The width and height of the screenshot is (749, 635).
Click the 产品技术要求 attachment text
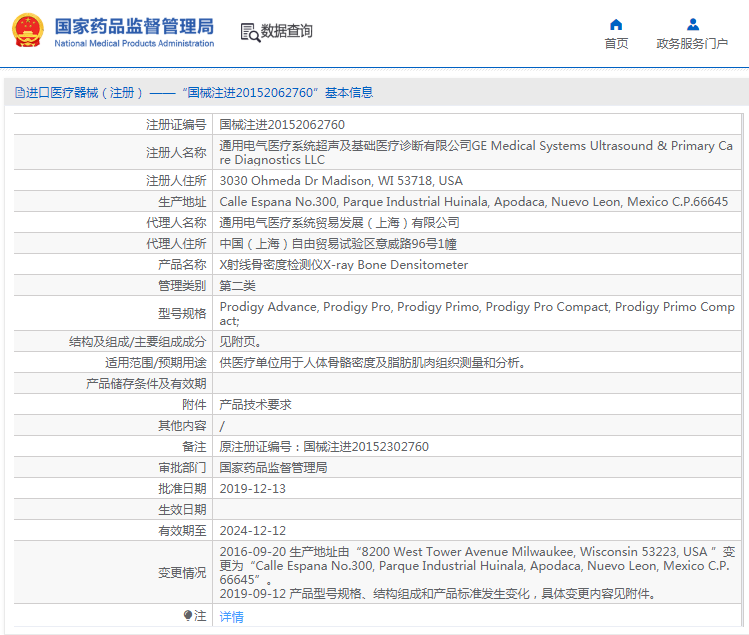[255, 405]
